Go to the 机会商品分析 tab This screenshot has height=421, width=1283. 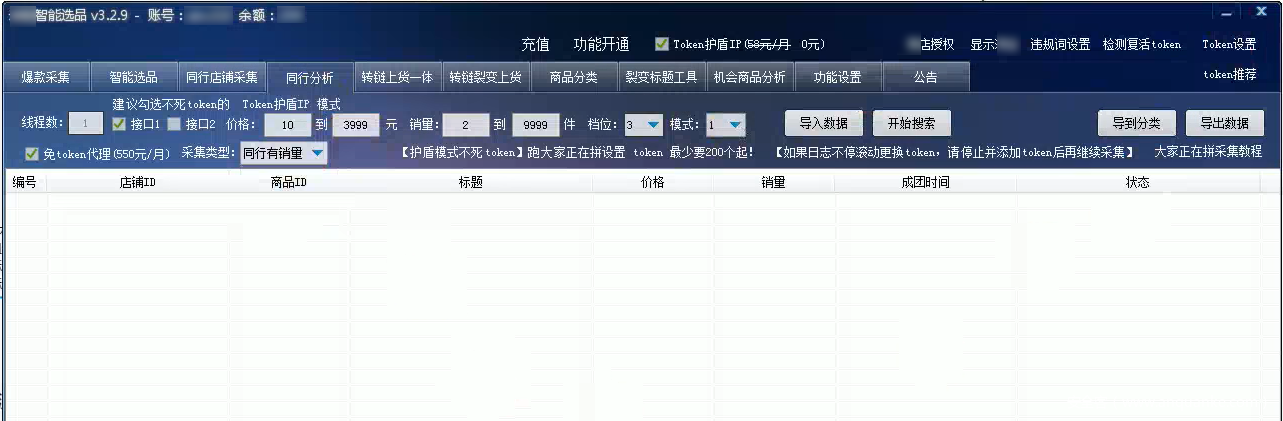point(749,77)
